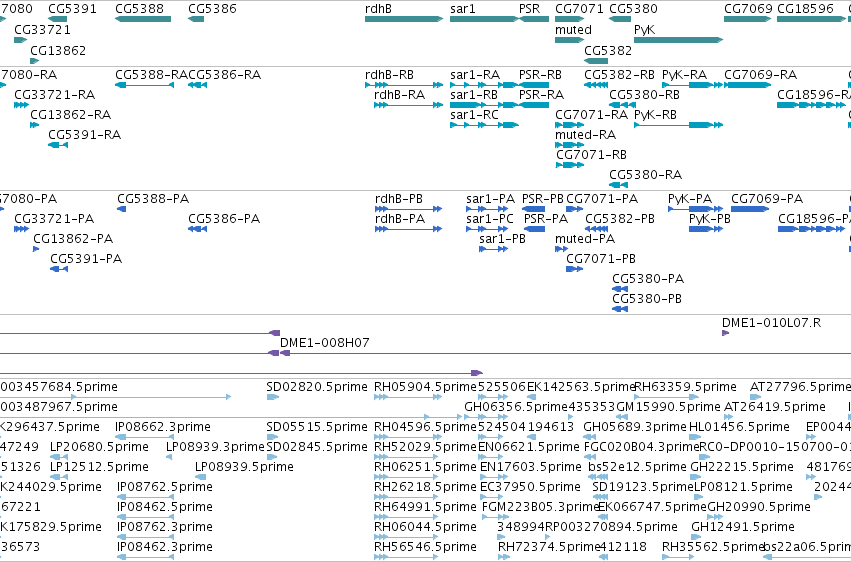Select the LP08939.3prime EST label
The height and width of the screenshot is (562, 851).
[x=215, y=447]
